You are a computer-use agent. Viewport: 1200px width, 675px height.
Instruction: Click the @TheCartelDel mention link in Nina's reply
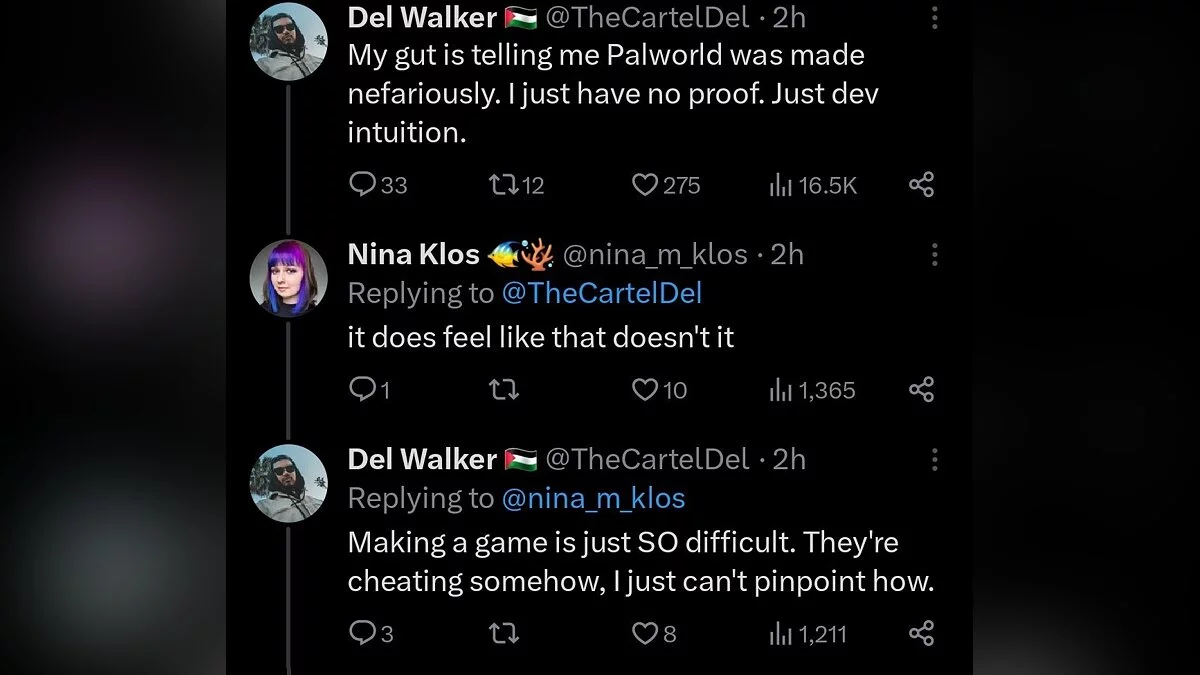[600, 293]
